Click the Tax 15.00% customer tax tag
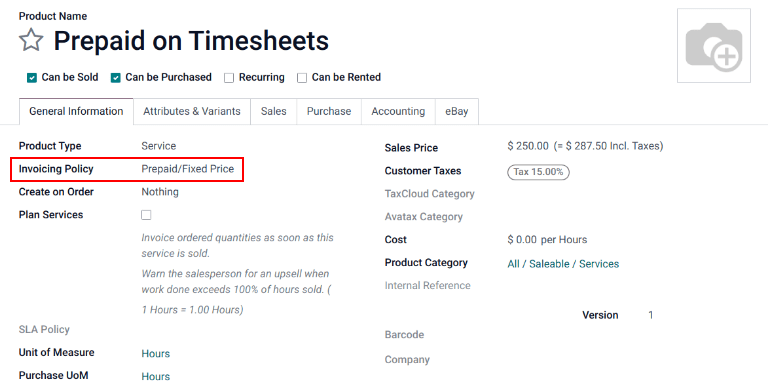Viewport: 768px width, 392px height. click(538, 172)
